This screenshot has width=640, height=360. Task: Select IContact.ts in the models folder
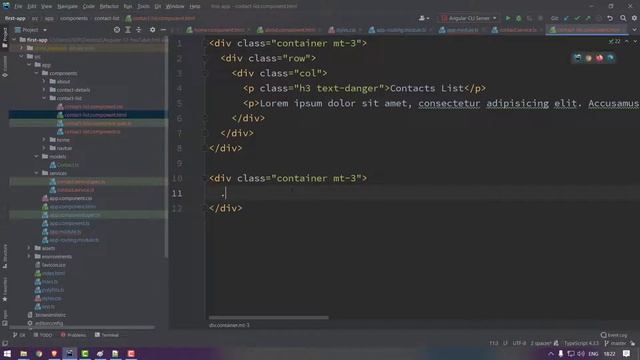point(64,165)
